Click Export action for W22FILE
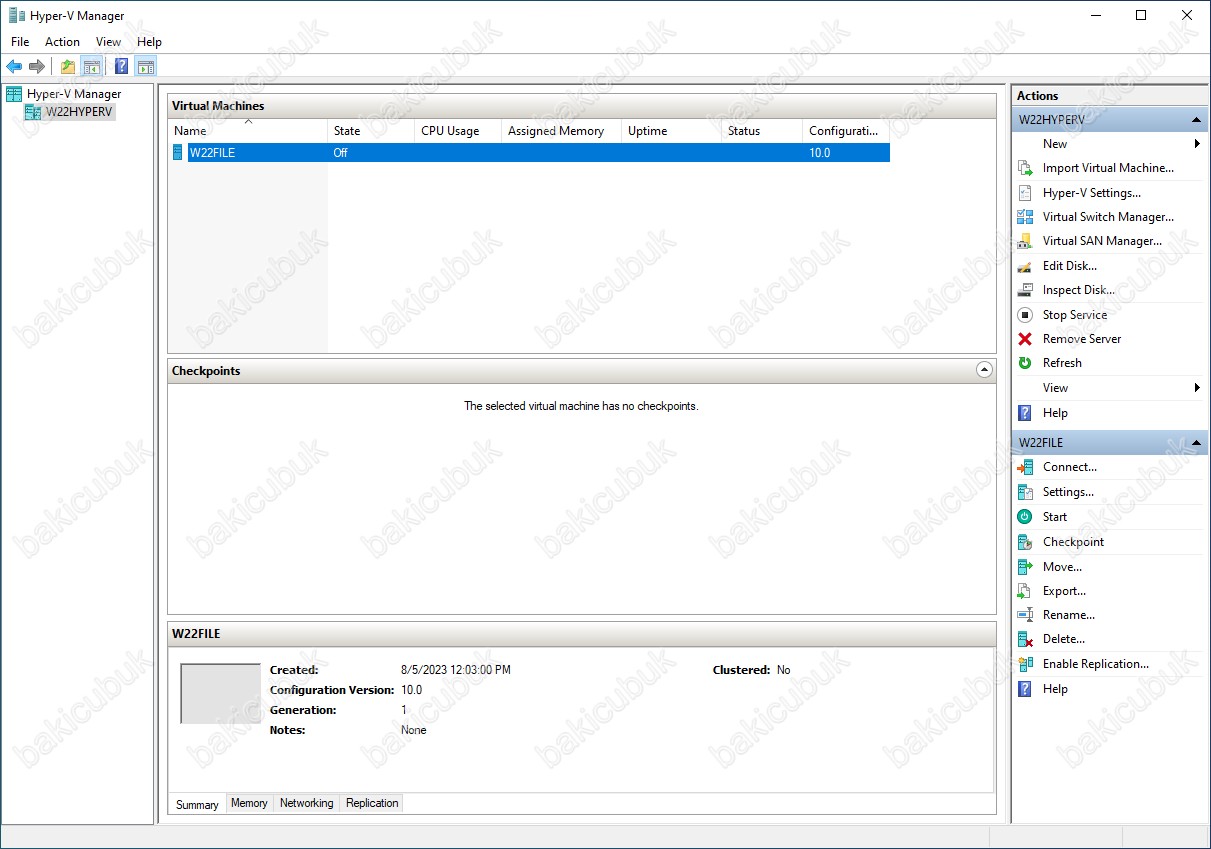Image resolution: width=1211 pixels, height=849 pixels. 1064,591
